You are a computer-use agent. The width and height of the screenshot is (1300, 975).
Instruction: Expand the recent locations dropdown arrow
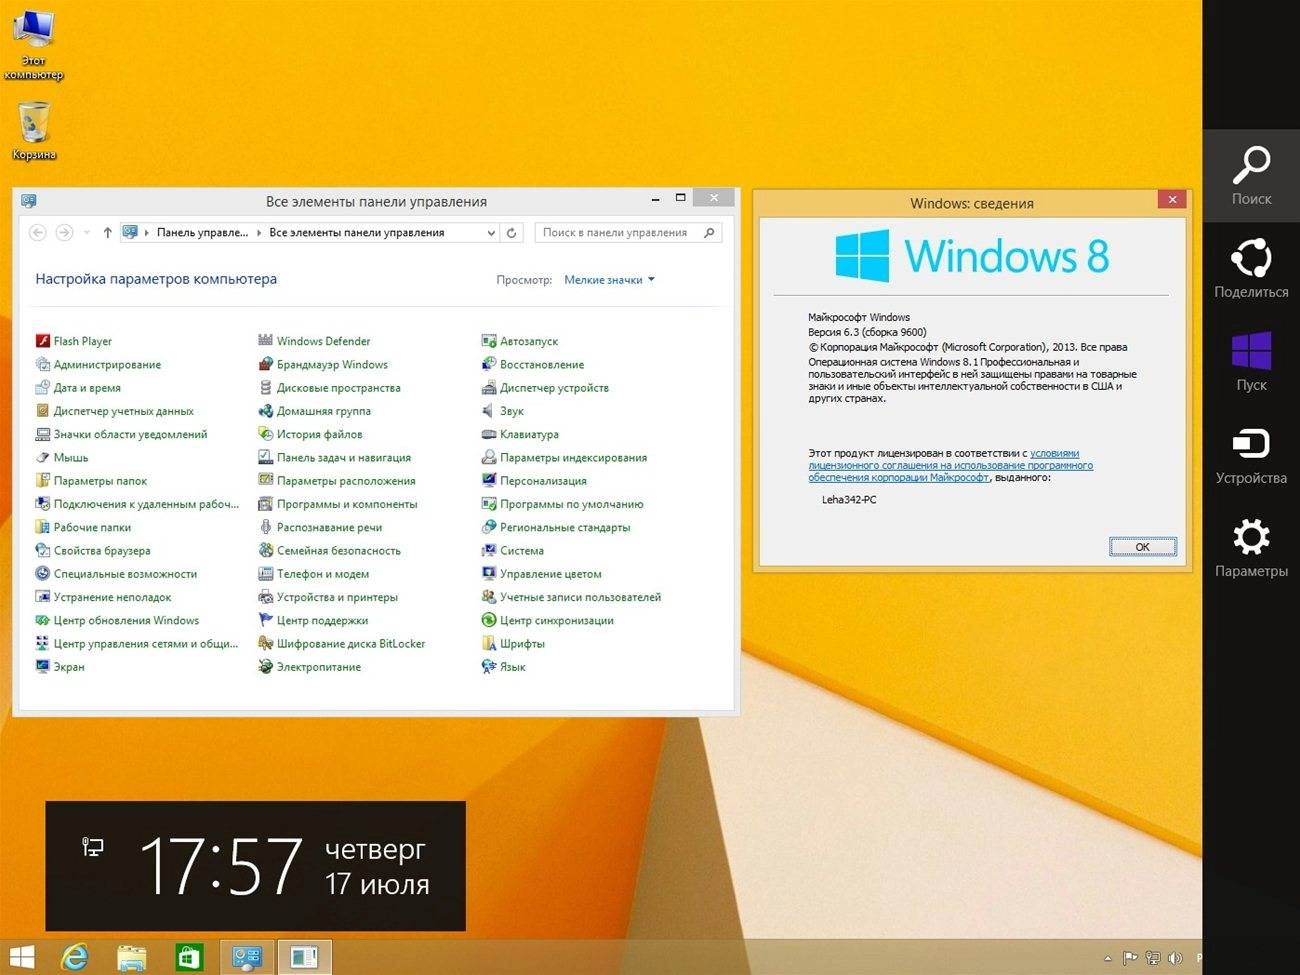pyautogui.click(x=86, y=232)
